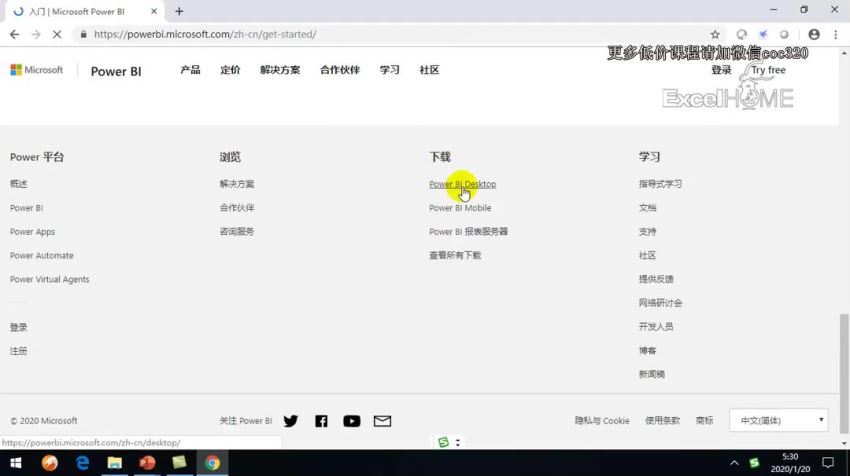Open the Windows notification center
Viewport: 850px width, 476px height.
(828, 463)
